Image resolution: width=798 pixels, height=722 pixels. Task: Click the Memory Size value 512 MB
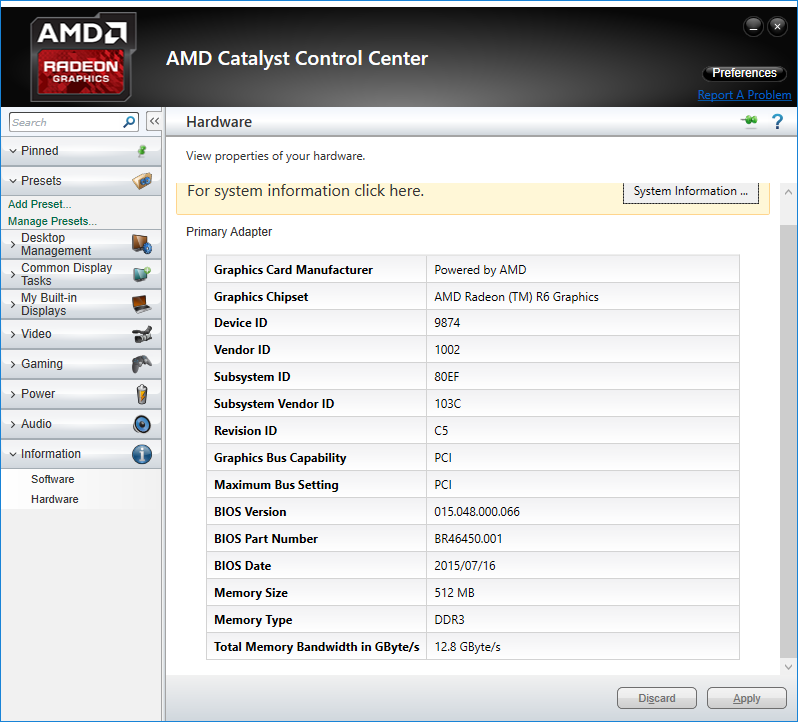click(454, 592)
